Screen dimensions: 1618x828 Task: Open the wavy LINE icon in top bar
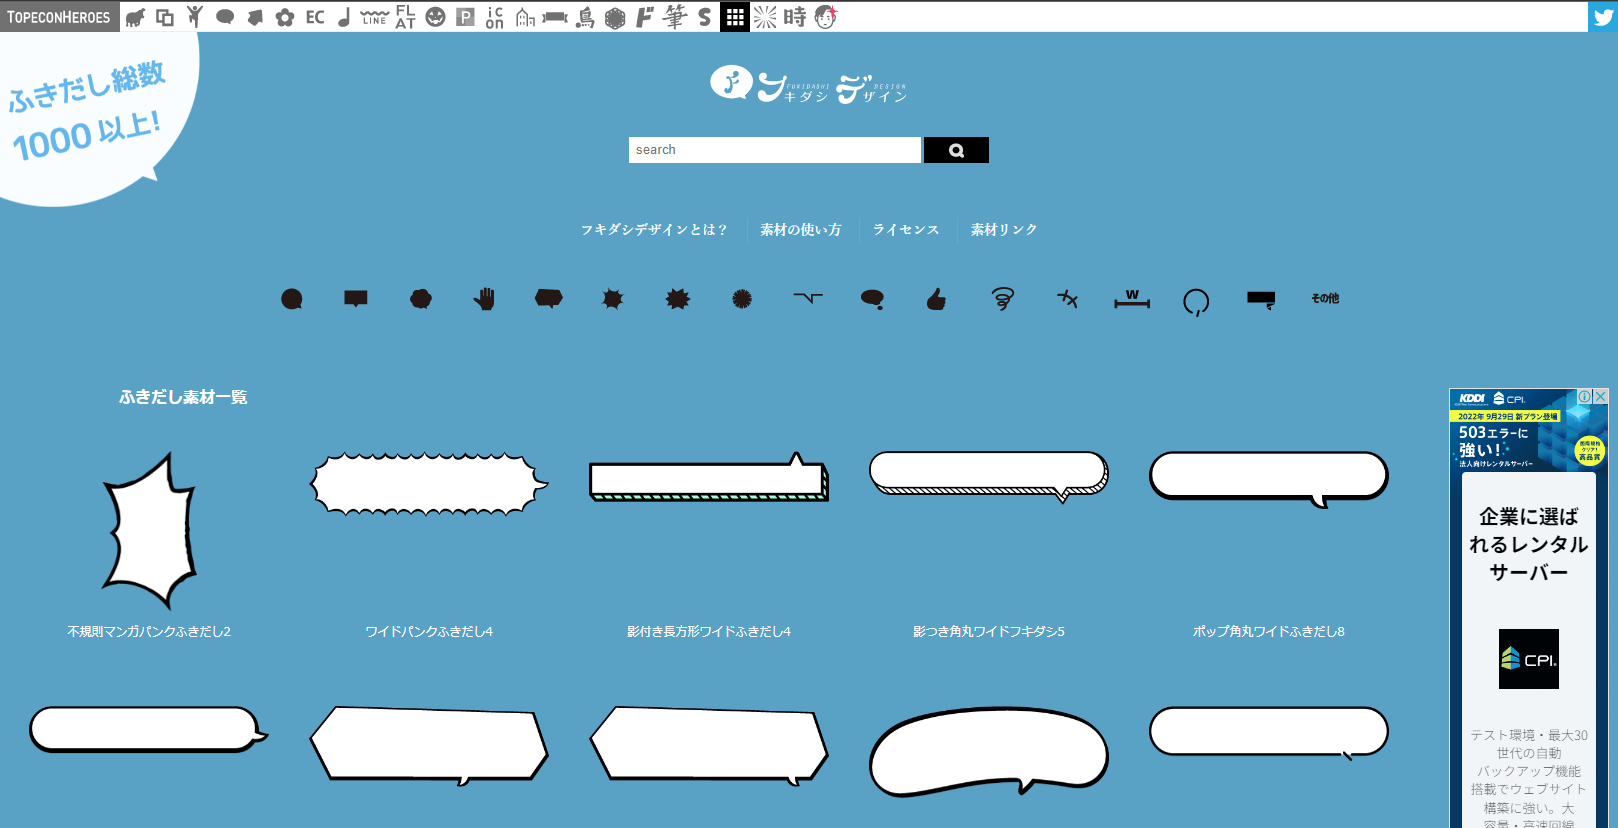click(375, 17)
